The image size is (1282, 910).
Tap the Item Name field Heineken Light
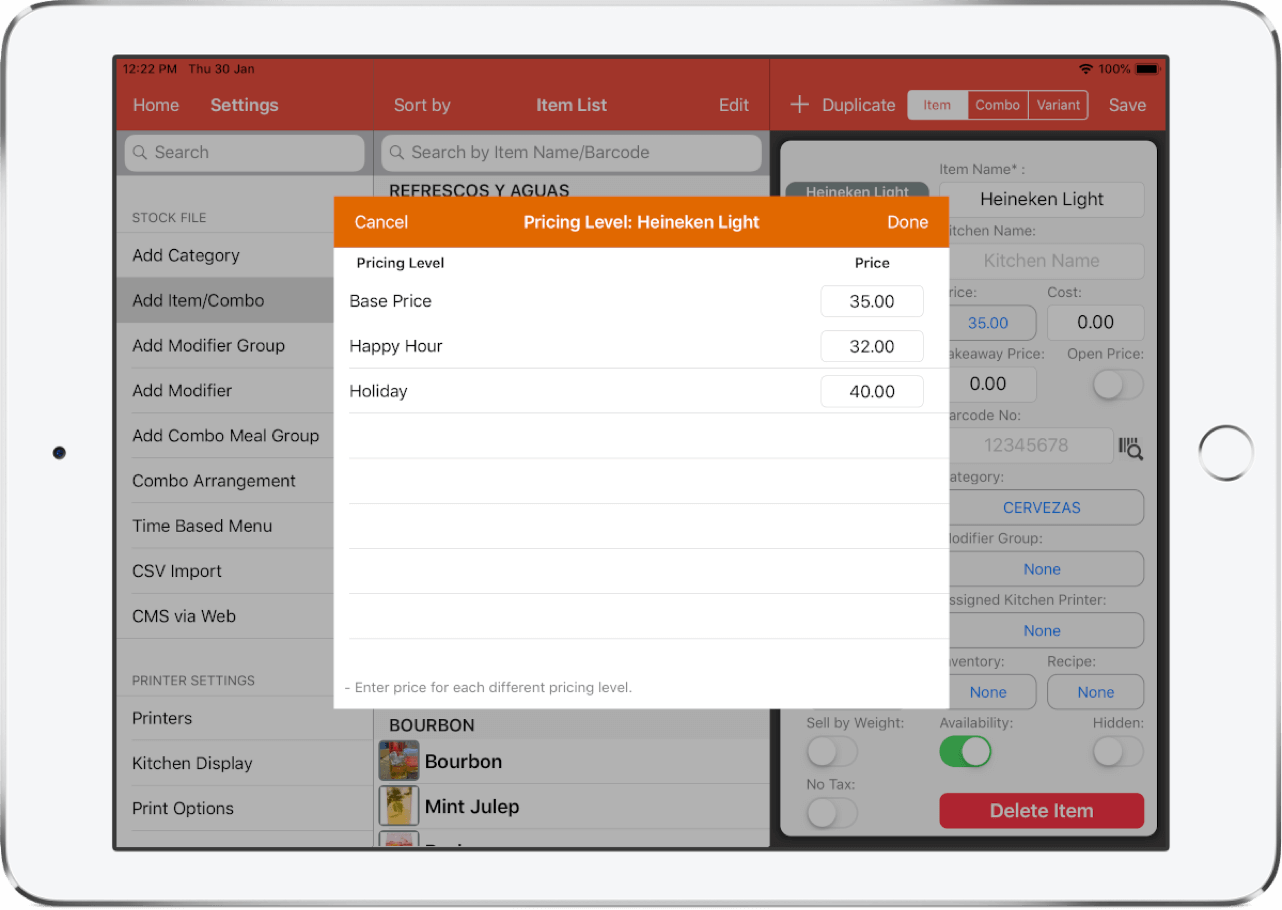coord(1042,199)
